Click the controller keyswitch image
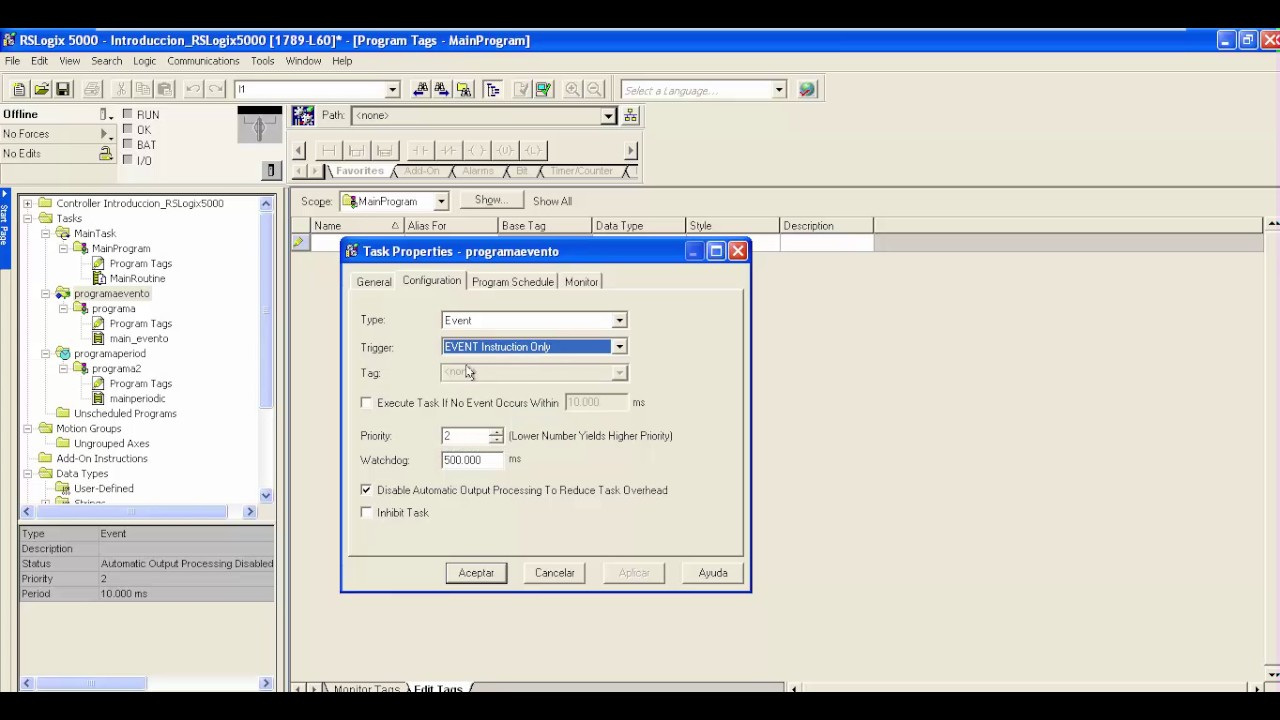 (x=259, y=125)
